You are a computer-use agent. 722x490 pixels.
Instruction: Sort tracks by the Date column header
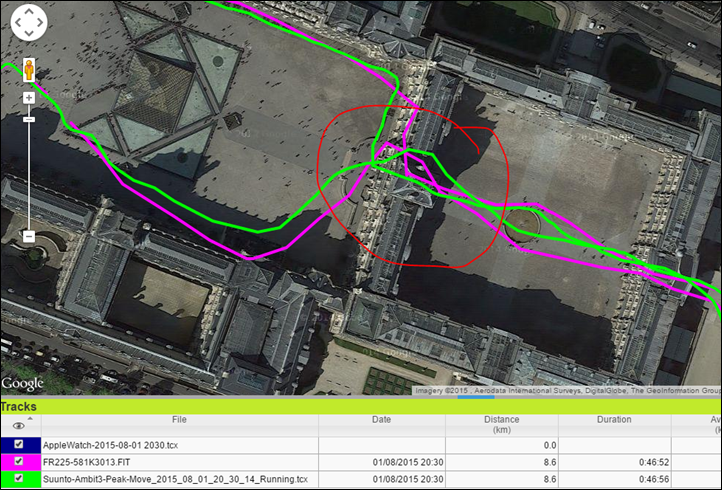[381, 420]
